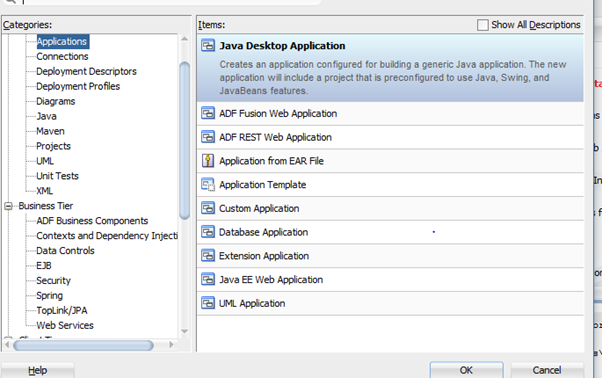Select the Projects category
602x378 pixels.
(53, 146)
